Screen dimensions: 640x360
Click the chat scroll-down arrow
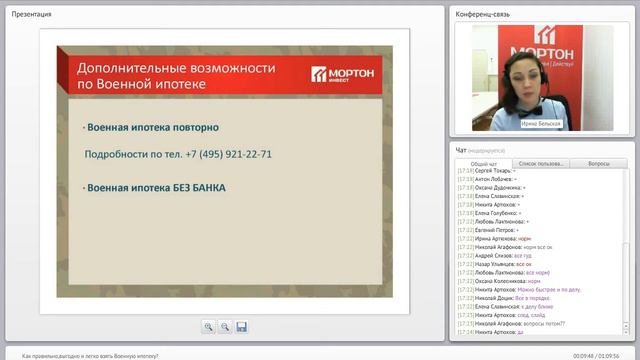(x=626, y=331)
